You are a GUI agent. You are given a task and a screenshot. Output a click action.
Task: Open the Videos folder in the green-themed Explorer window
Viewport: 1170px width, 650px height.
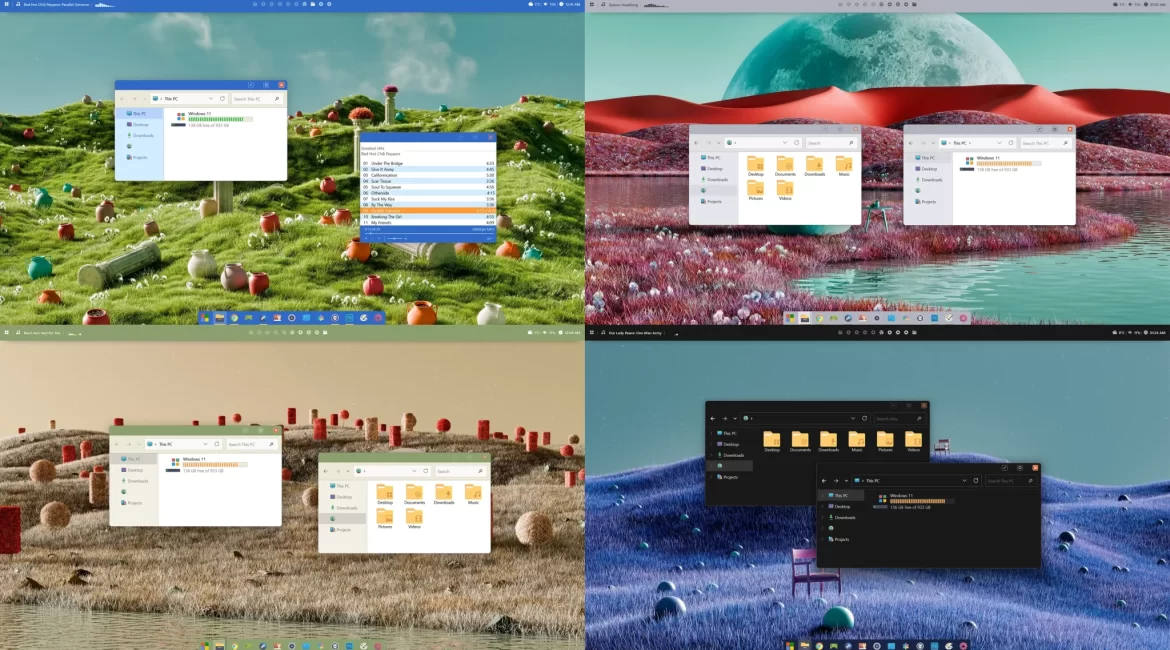coord(414,517)
